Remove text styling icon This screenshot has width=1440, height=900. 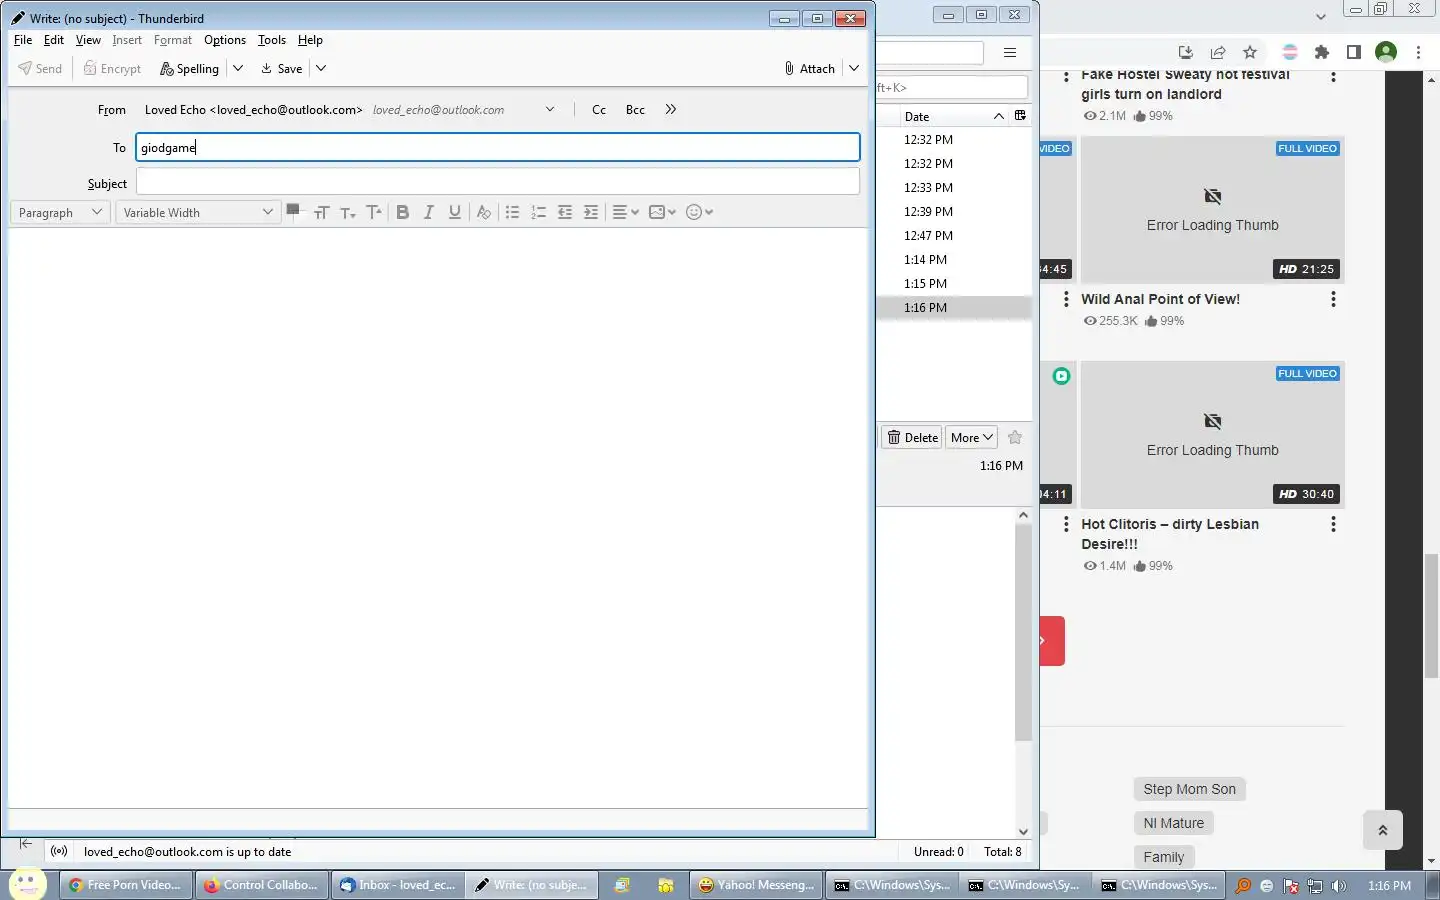(483, 212)
